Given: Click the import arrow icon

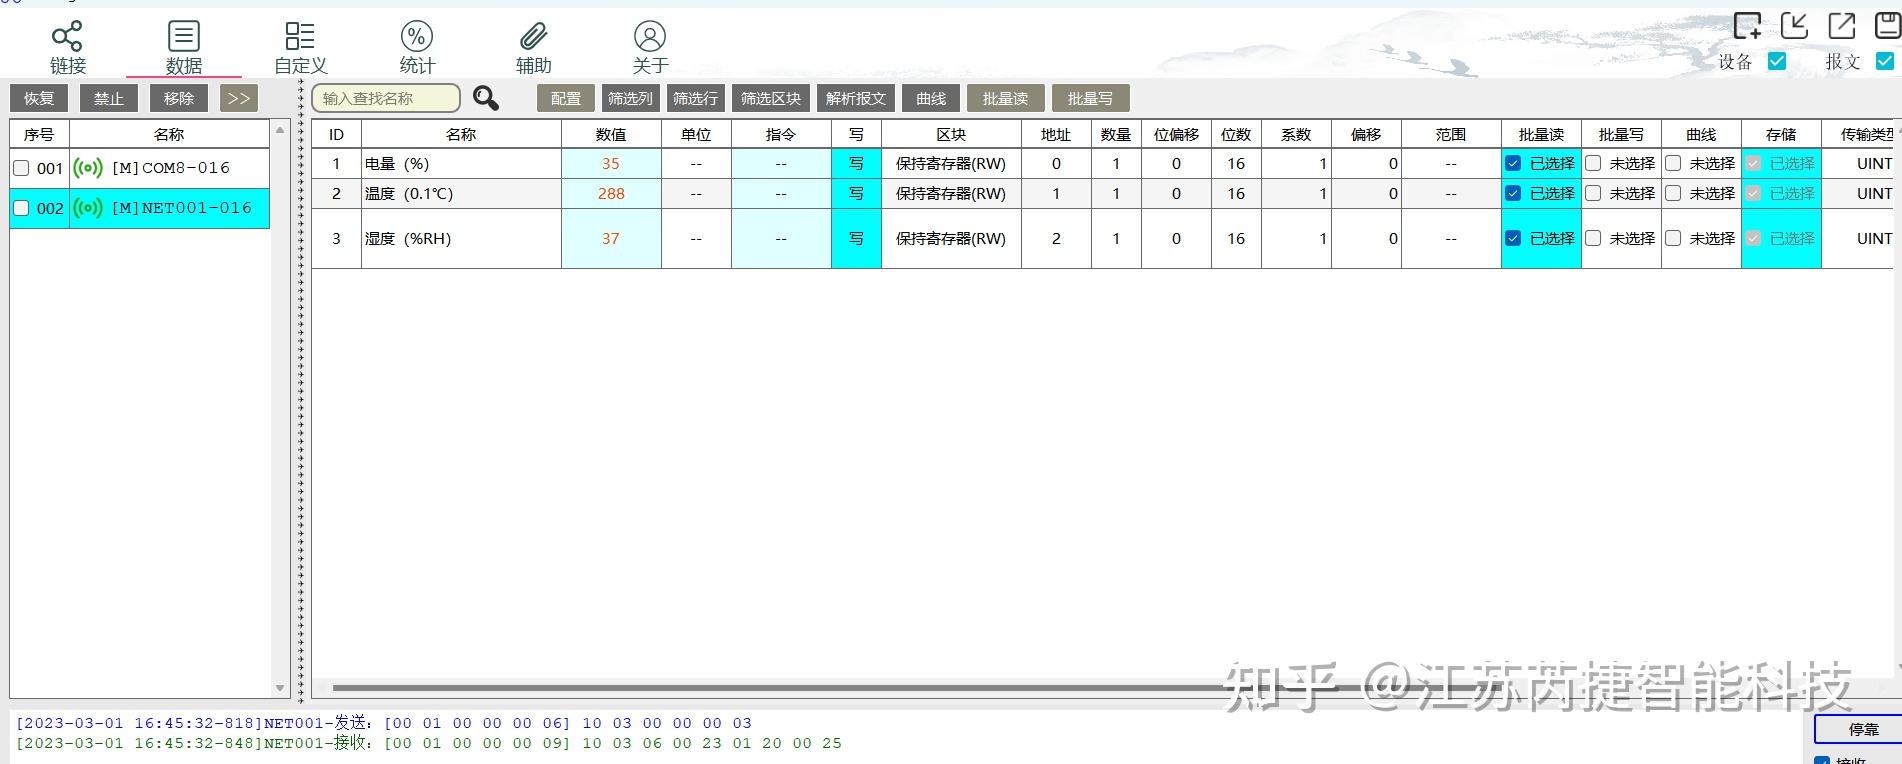Looking at the screenshot, I should tap(1794, 25).
